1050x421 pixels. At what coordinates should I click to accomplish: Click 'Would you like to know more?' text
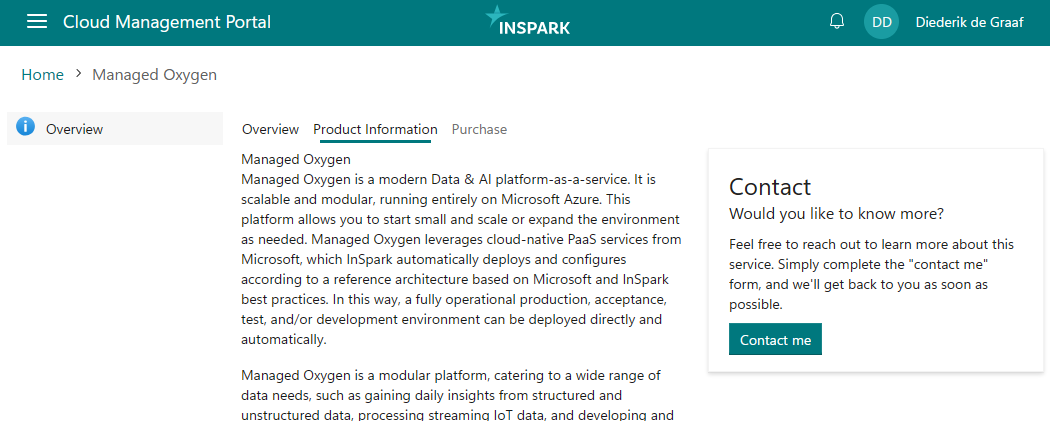click(x=836, y=214)
